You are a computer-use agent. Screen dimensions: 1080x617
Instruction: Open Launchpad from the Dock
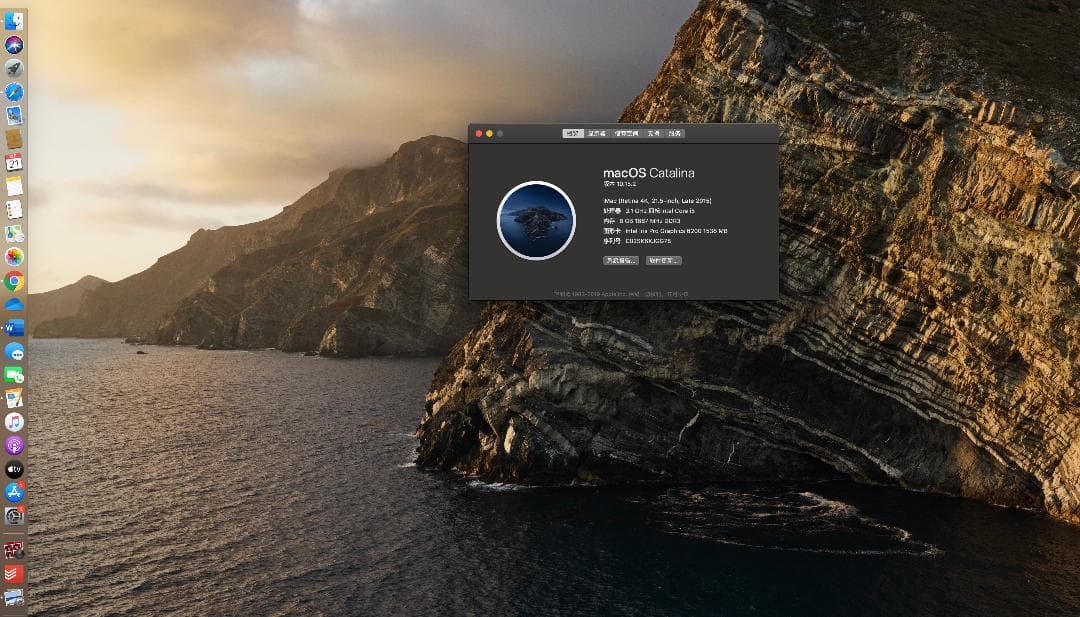[14, 70]
